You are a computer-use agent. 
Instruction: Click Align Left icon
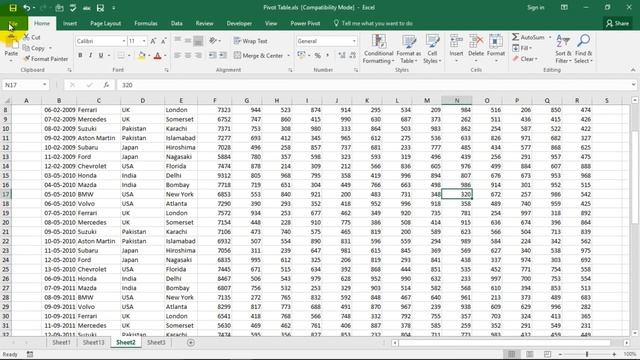pyautogui.click(x=177, y=55)
